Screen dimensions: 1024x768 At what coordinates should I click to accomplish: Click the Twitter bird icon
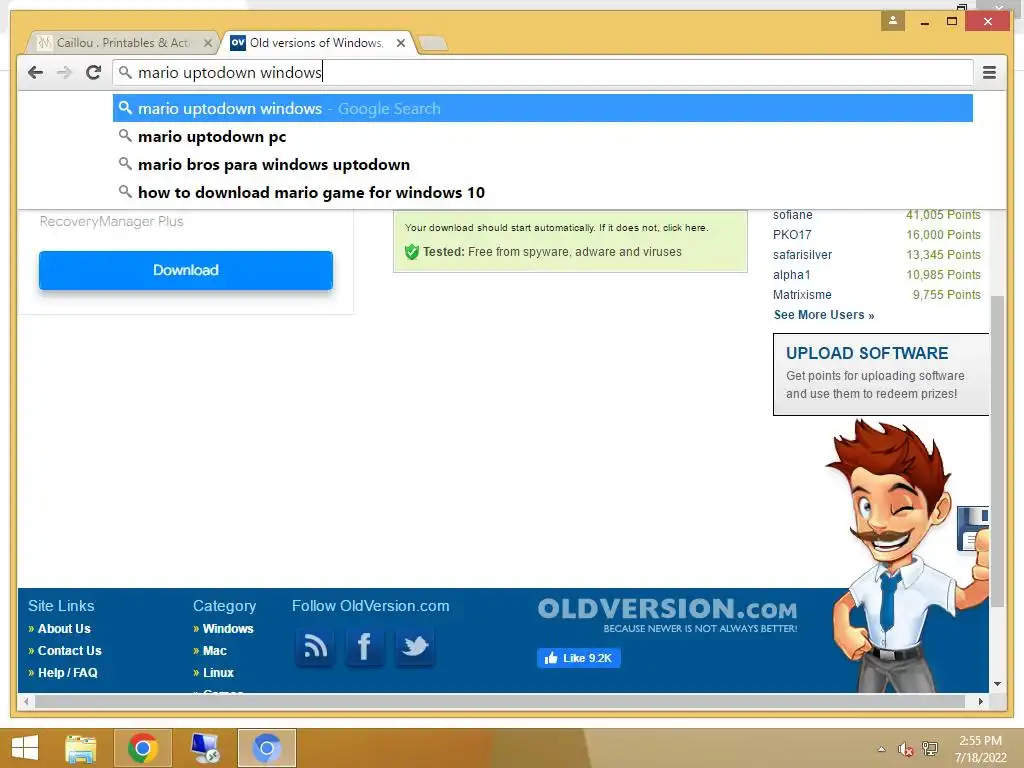(415, 647)
